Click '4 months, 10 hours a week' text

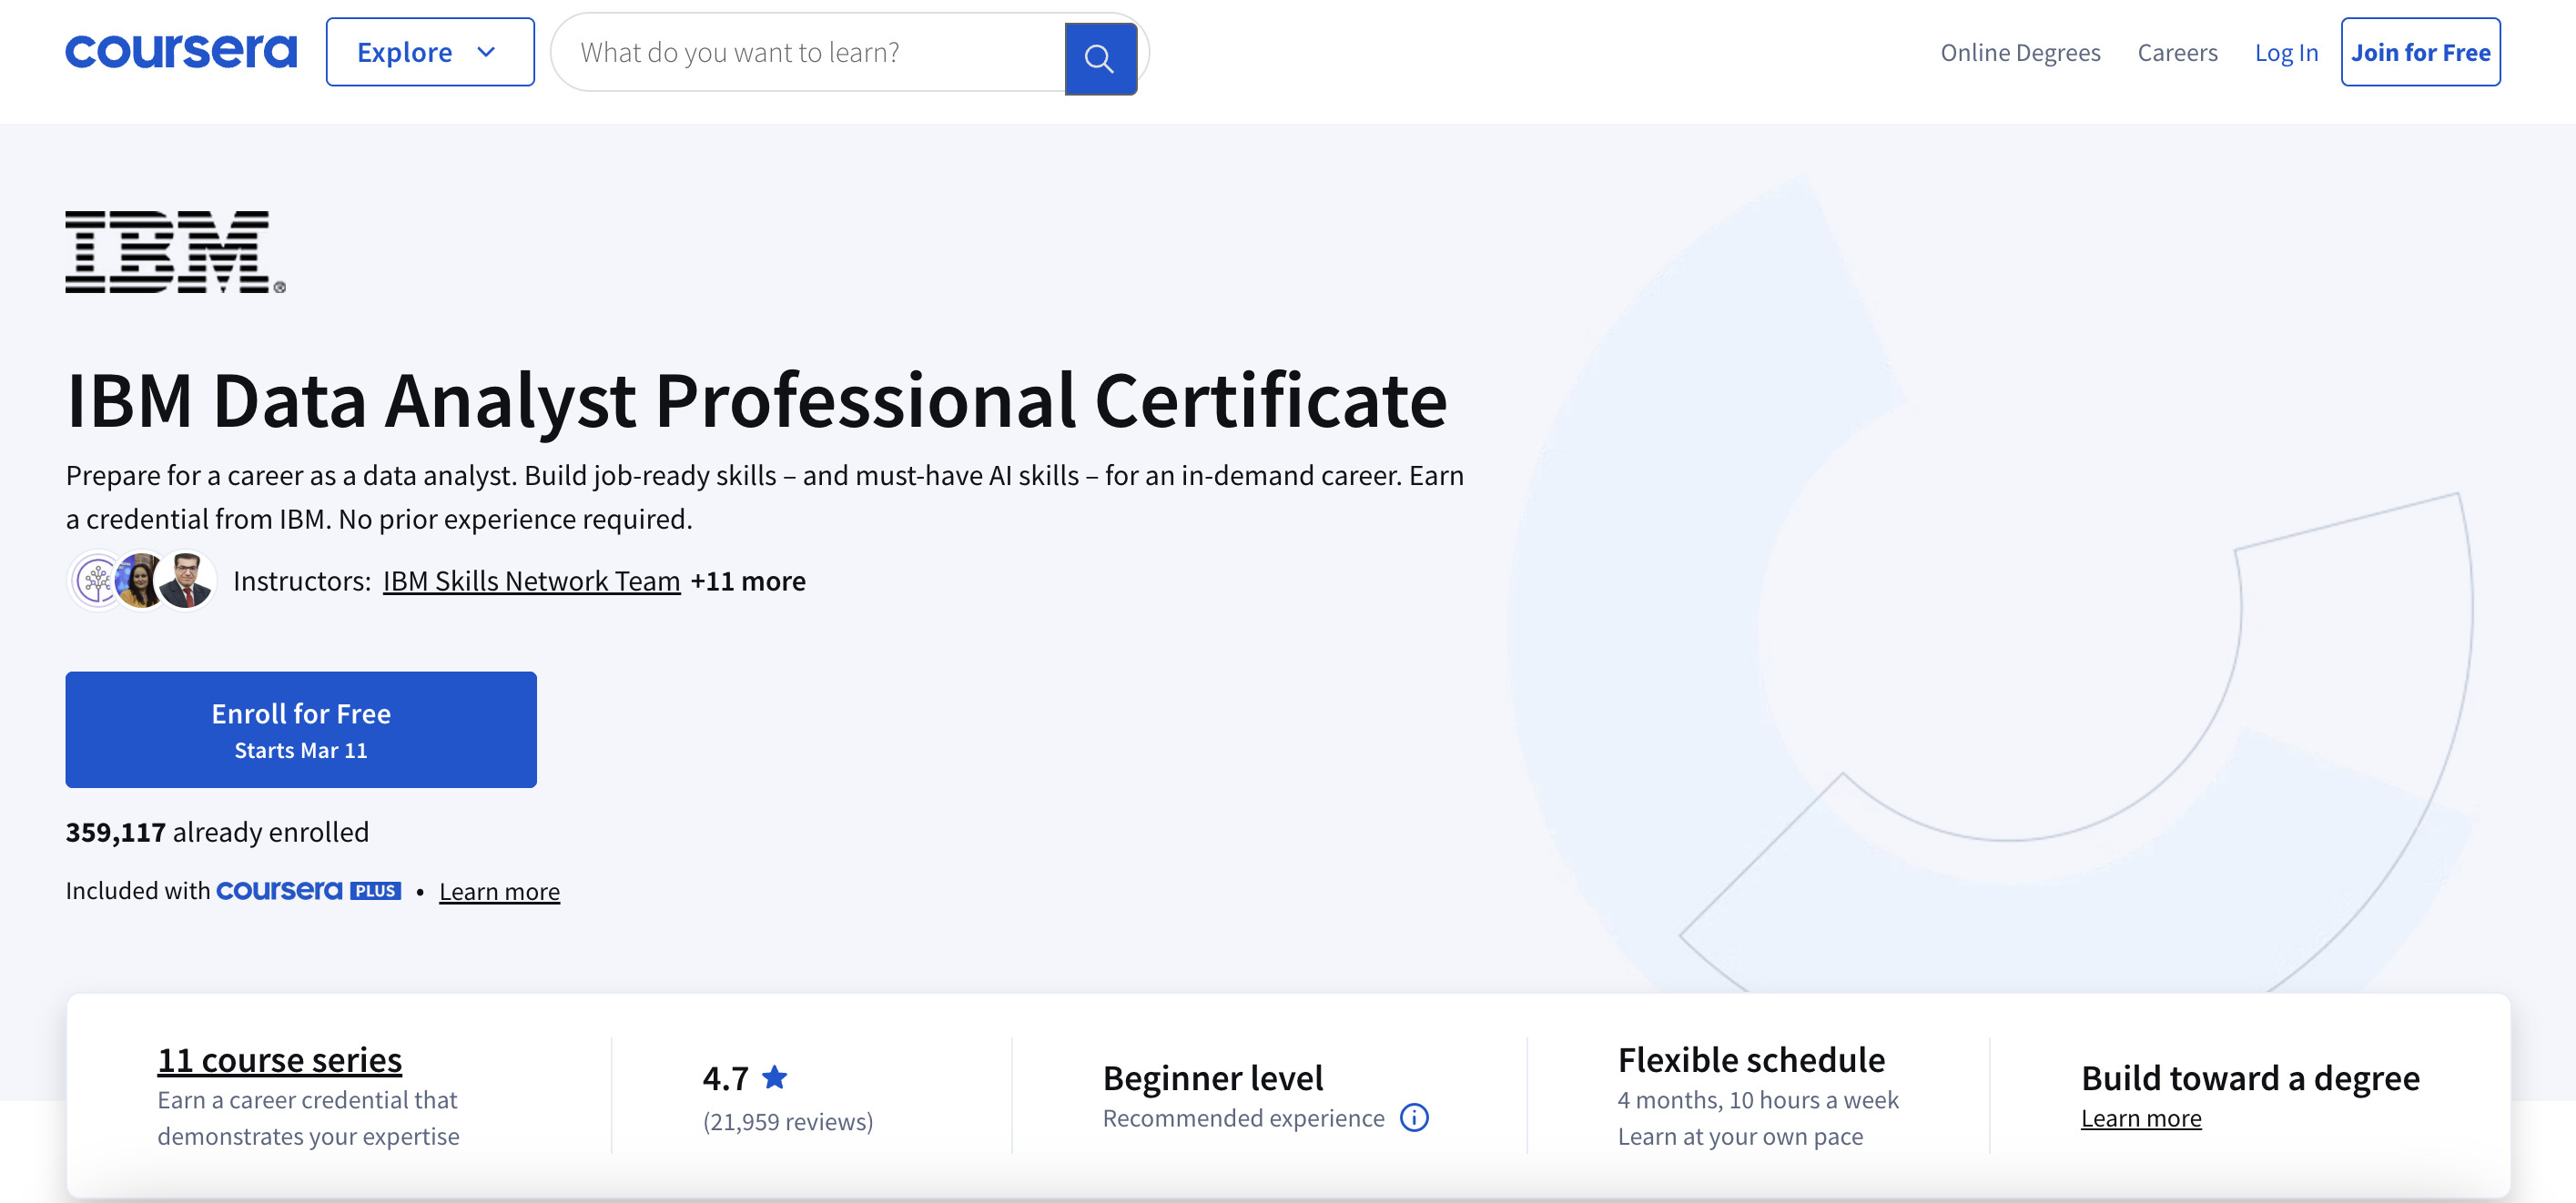tap(1758, 1099)
